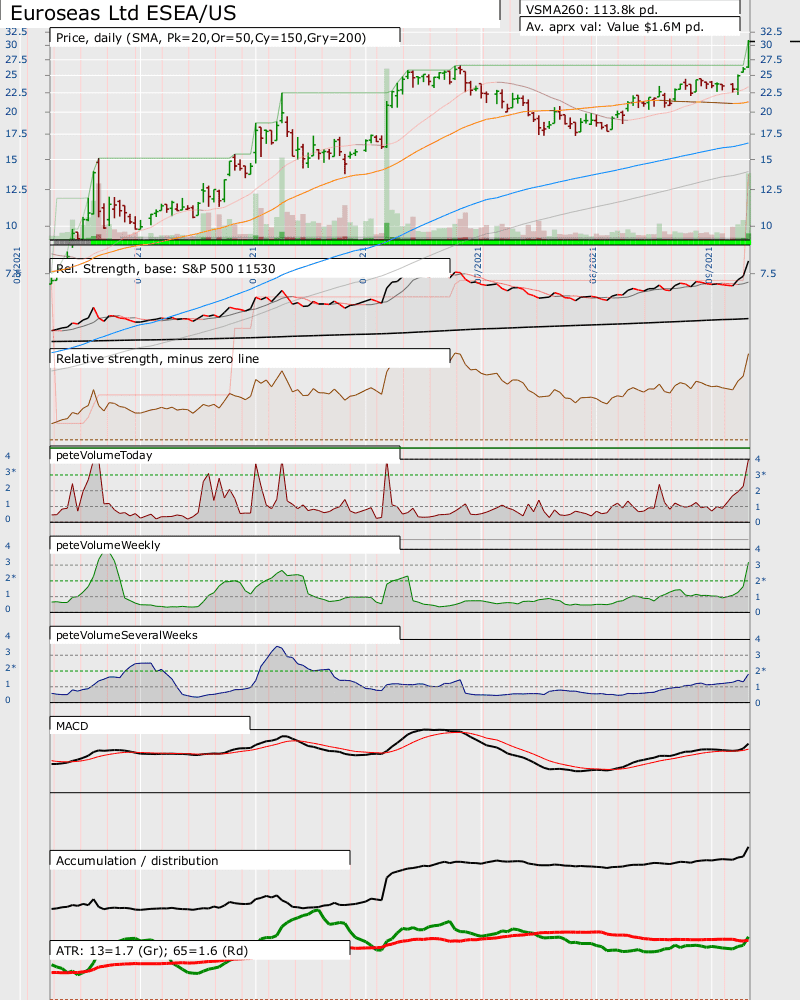Screen dimensions: 800x1000
Task: Click the 2* tick on the left peteVolumeSeveralWeeks axis
Action: 11,668
